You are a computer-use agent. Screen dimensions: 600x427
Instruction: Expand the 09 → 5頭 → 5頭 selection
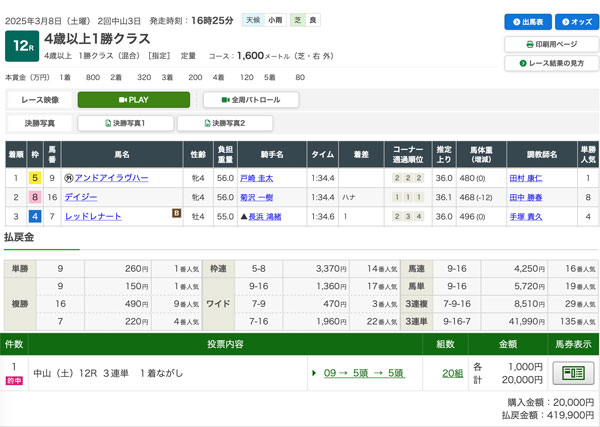click(x=363, y=373)
